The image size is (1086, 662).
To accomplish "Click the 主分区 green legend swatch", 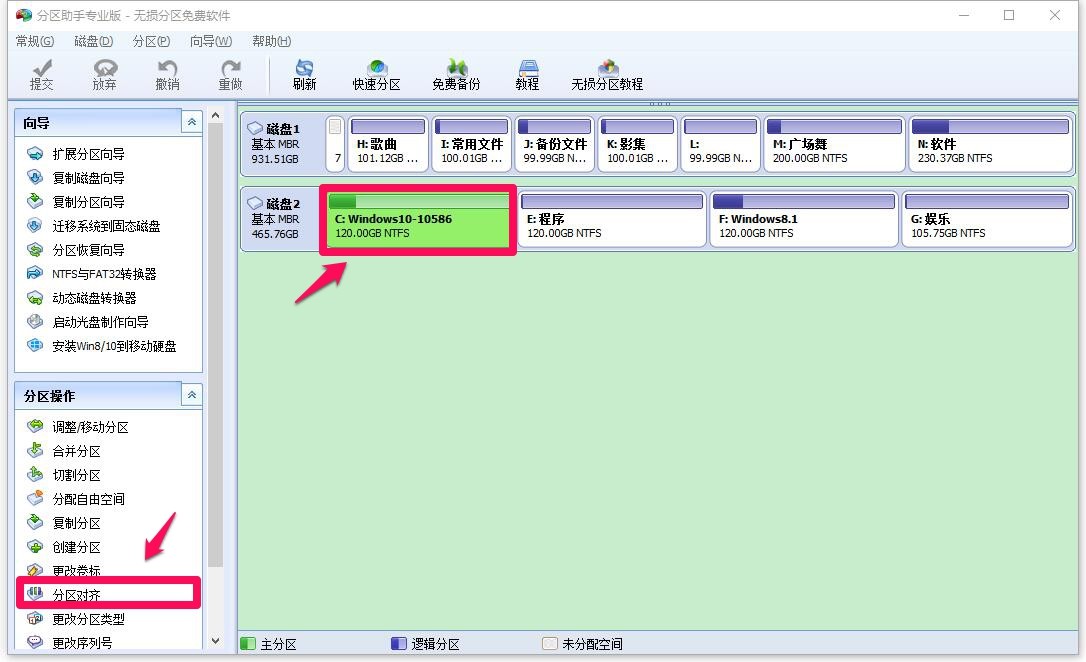I will (248, 643).
